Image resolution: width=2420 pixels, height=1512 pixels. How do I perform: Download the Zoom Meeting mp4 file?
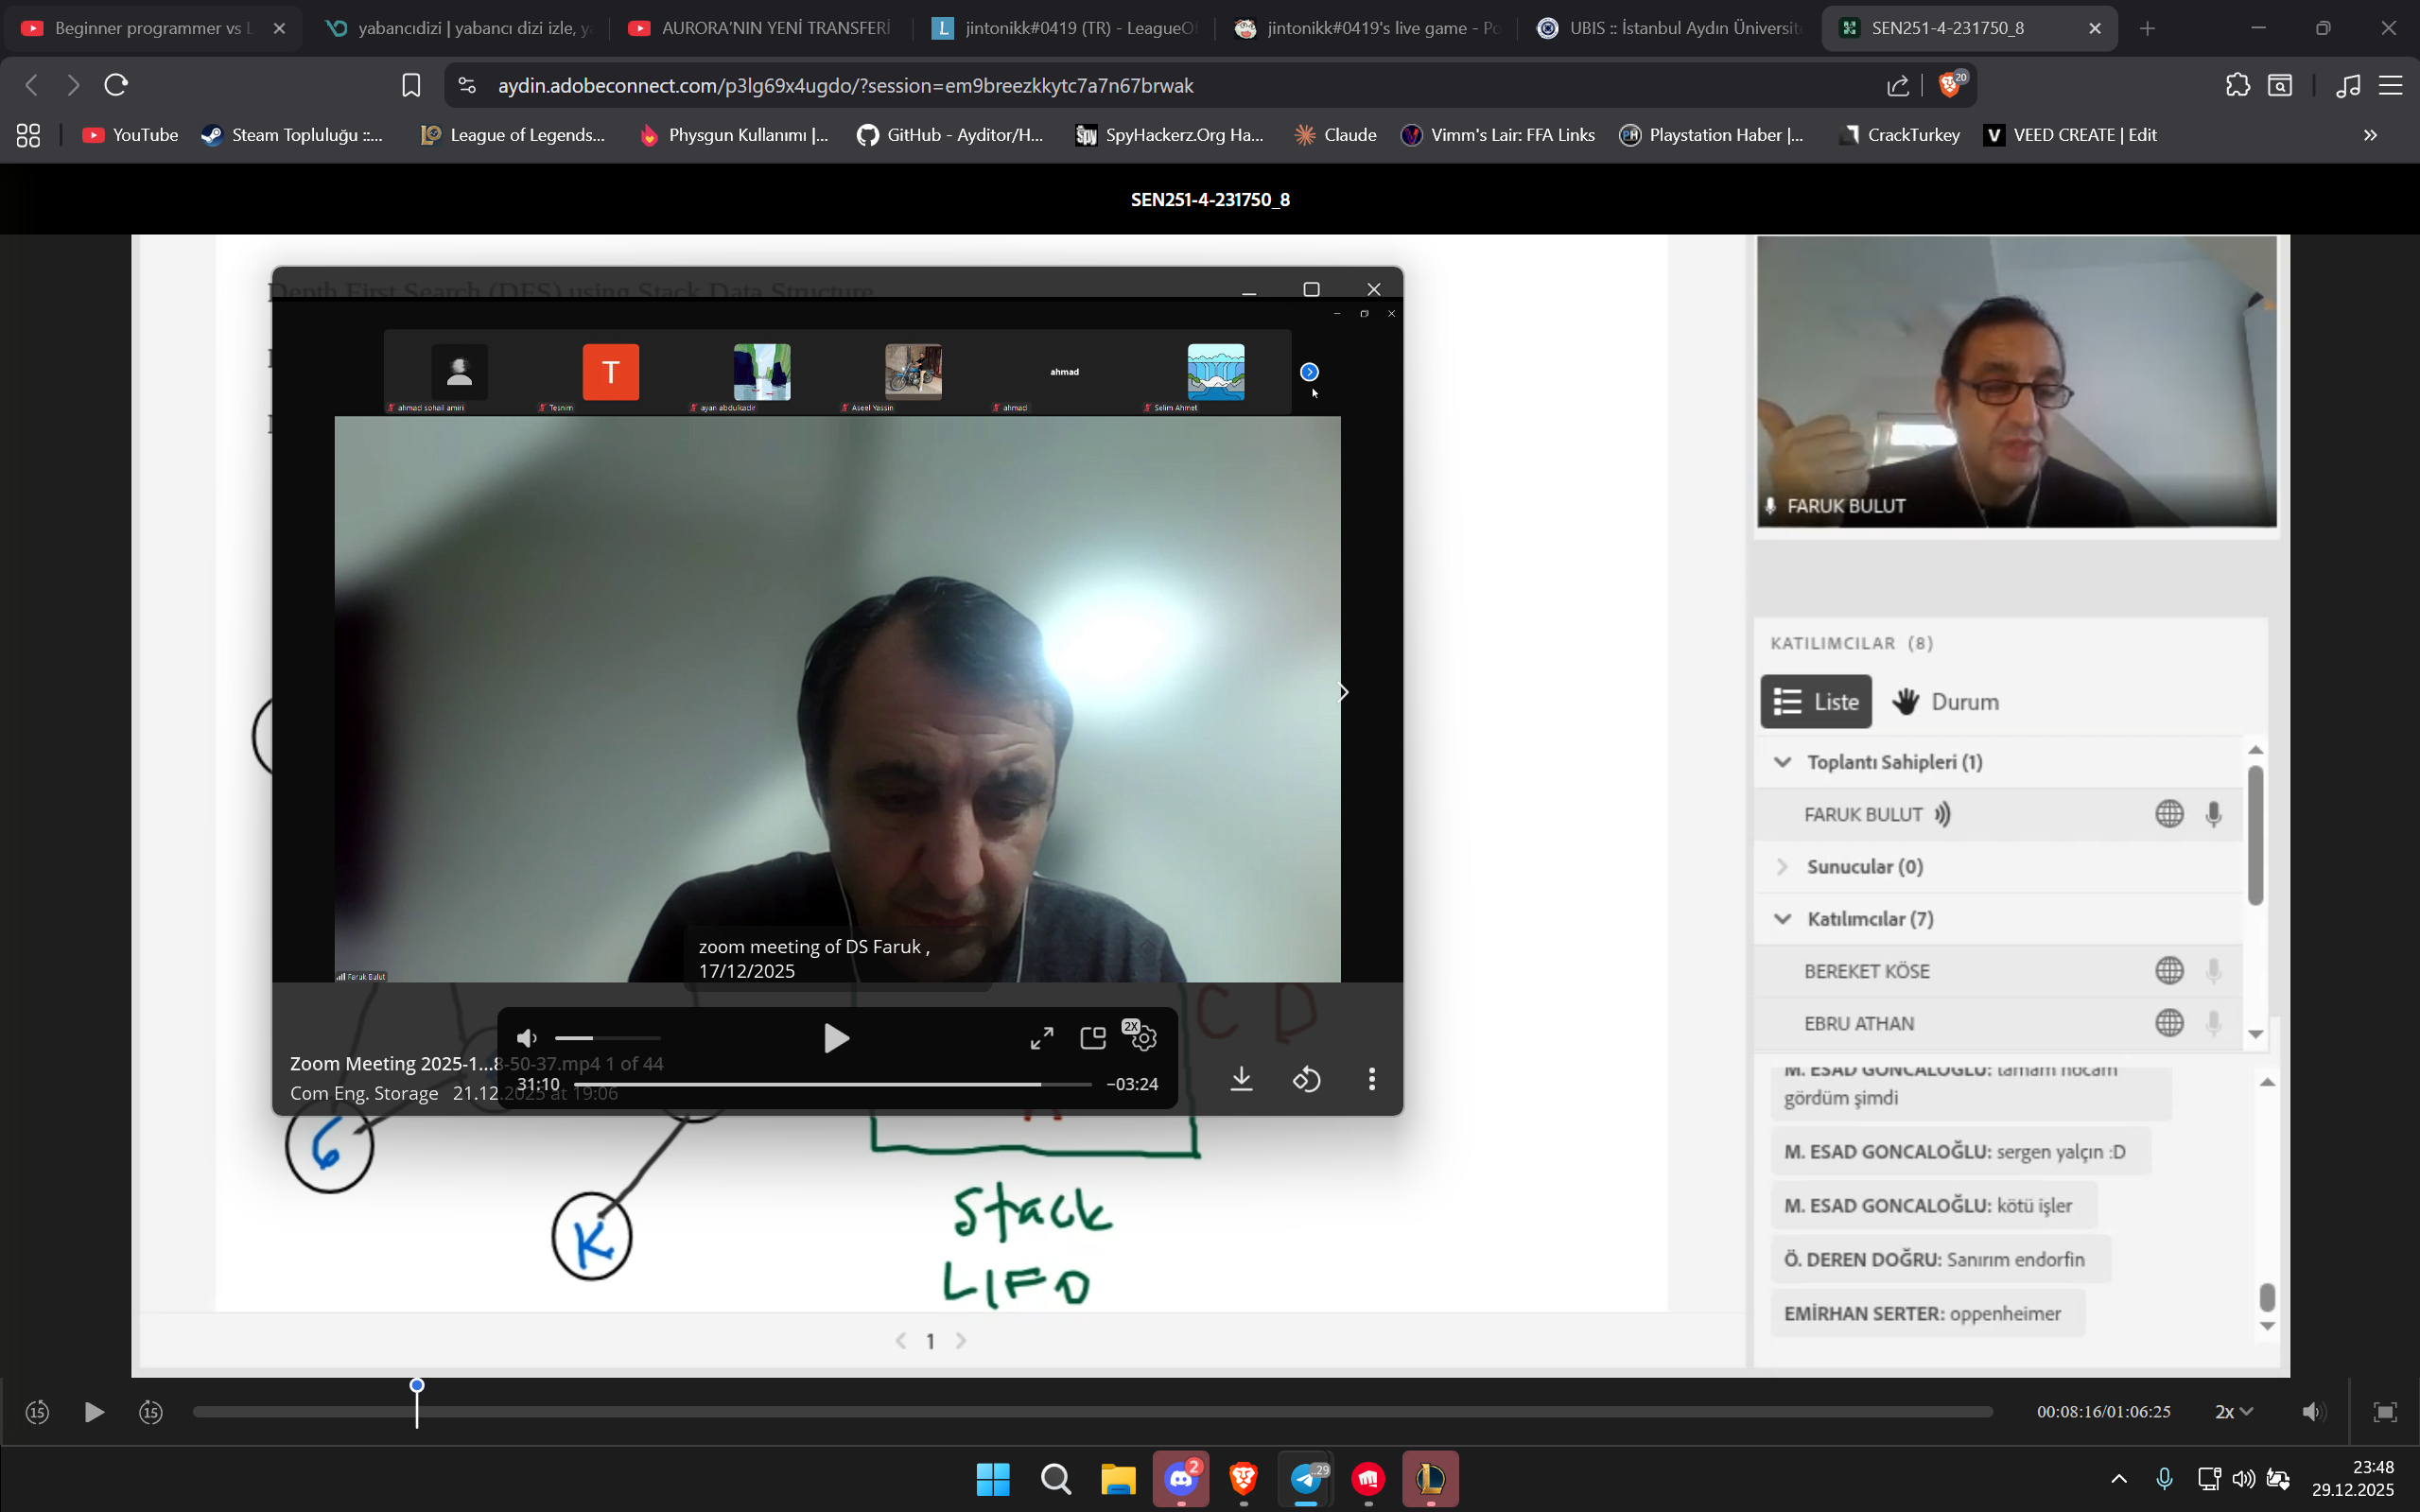pyautogui.click(x=1241, y=1079)
